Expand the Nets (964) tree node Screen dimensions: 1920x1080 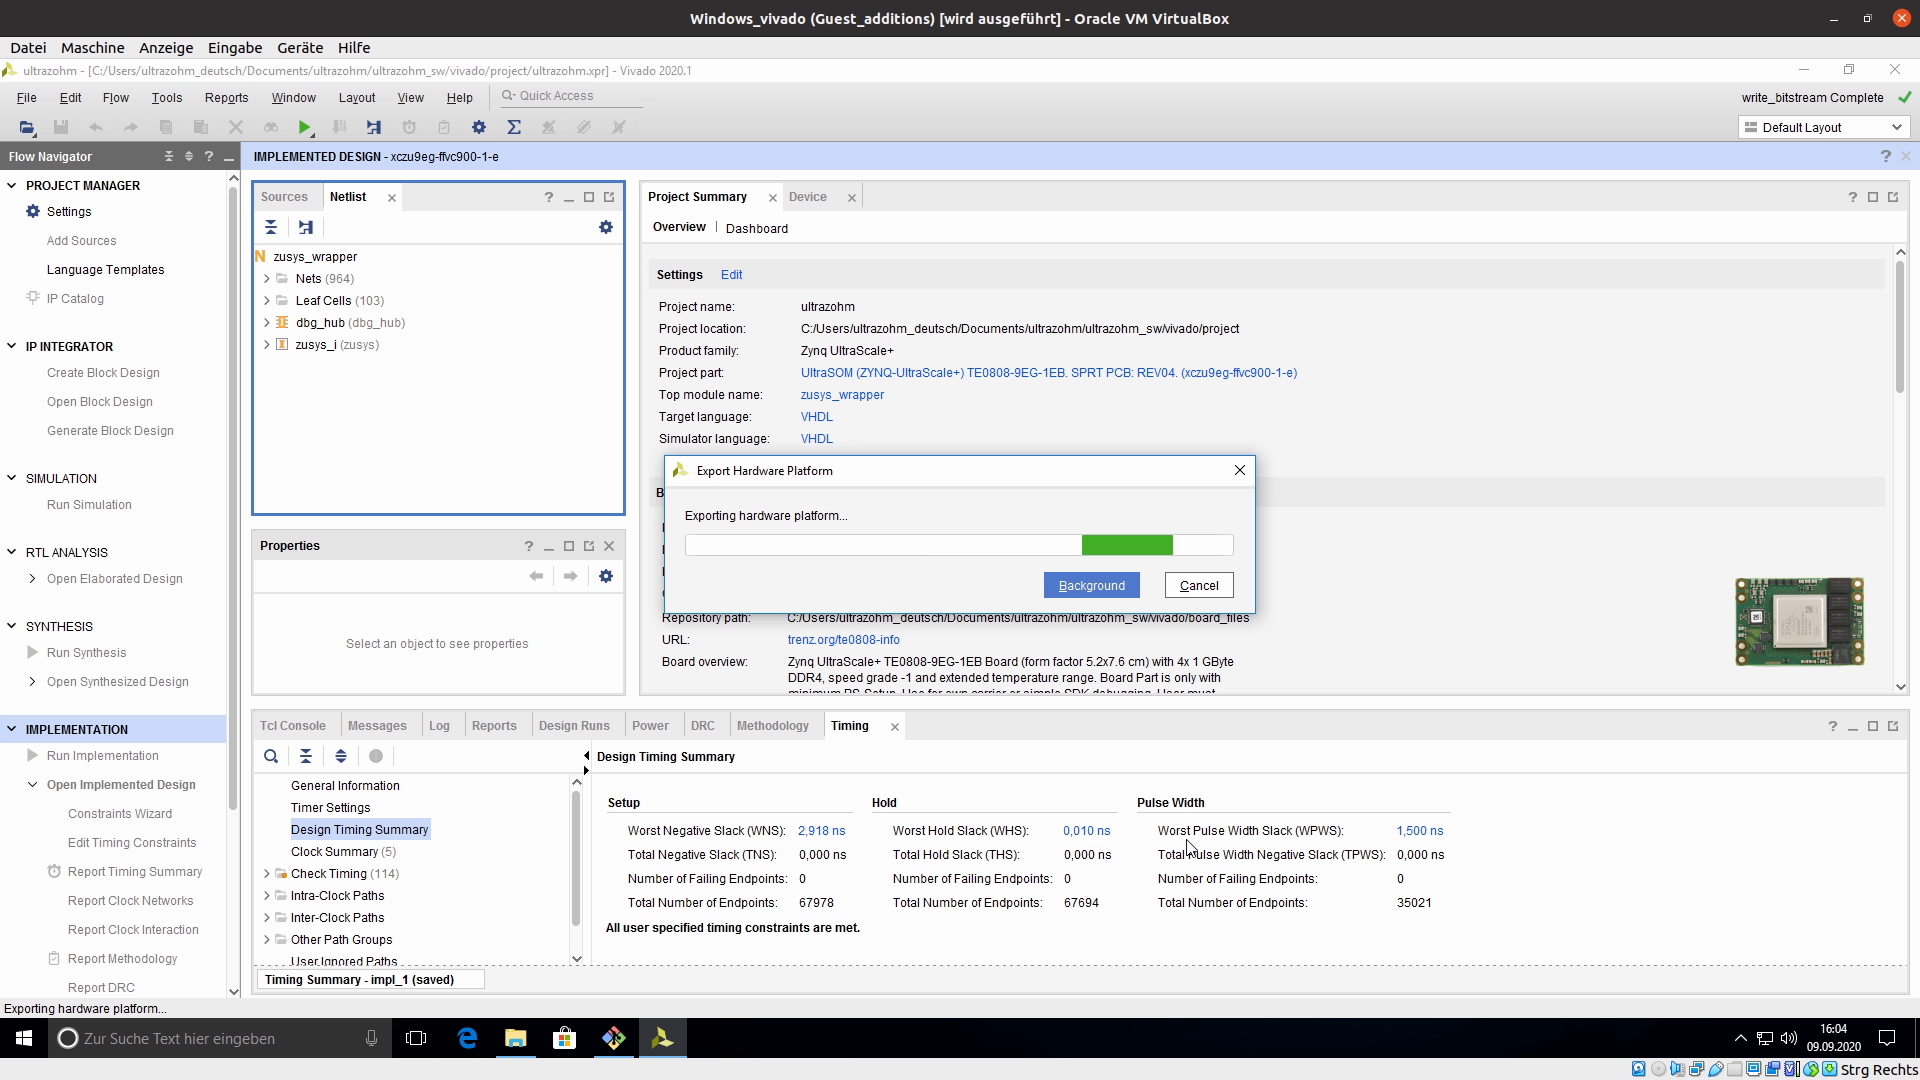(267, 279)
